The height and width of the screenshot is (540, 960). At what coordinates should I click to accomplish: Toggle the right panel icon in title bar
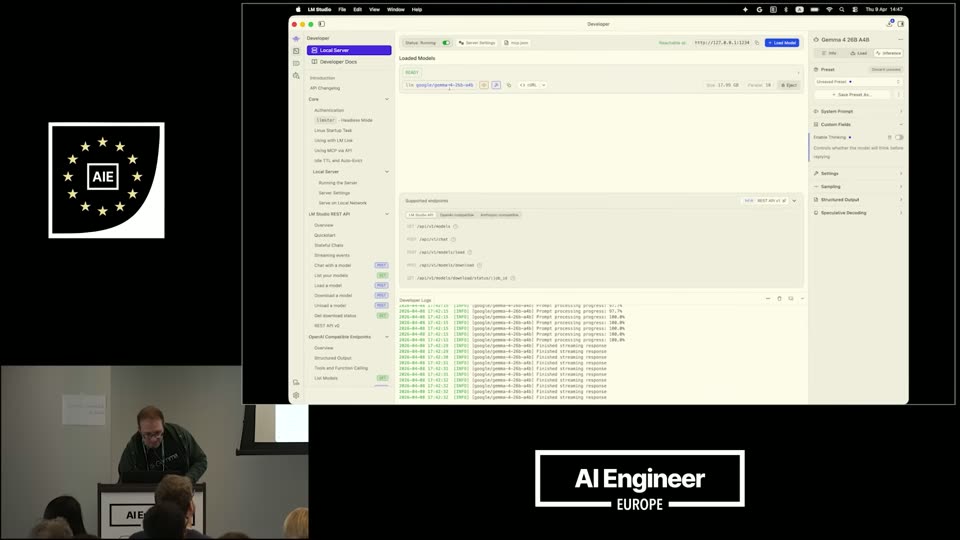901,24
